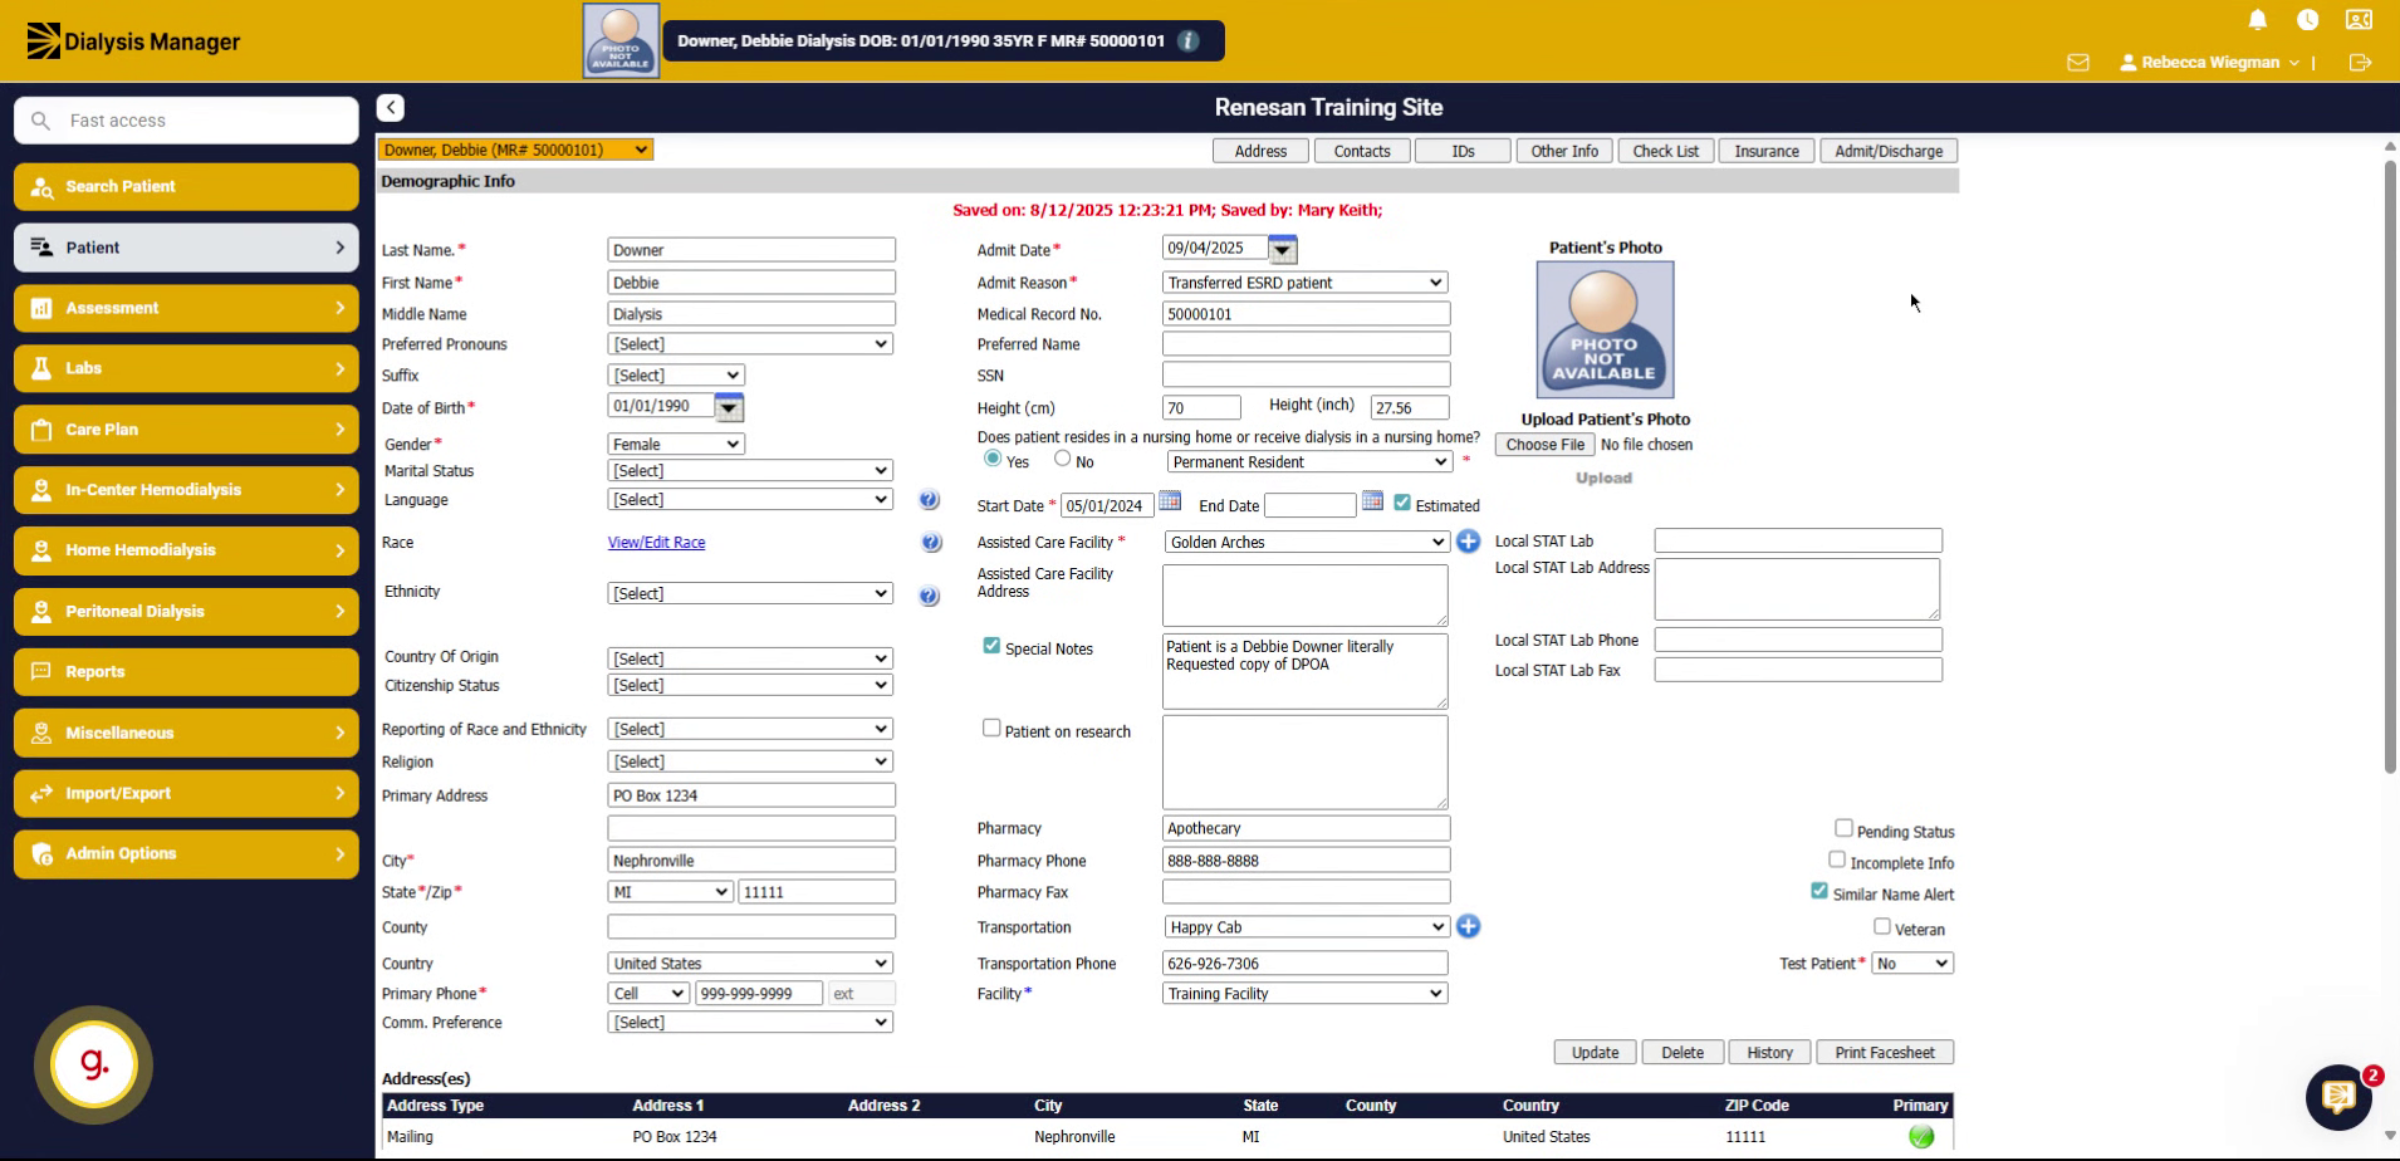Select Yes for nursing home residence
The image size is (2400, 1161).
click(x=992, y=458)
